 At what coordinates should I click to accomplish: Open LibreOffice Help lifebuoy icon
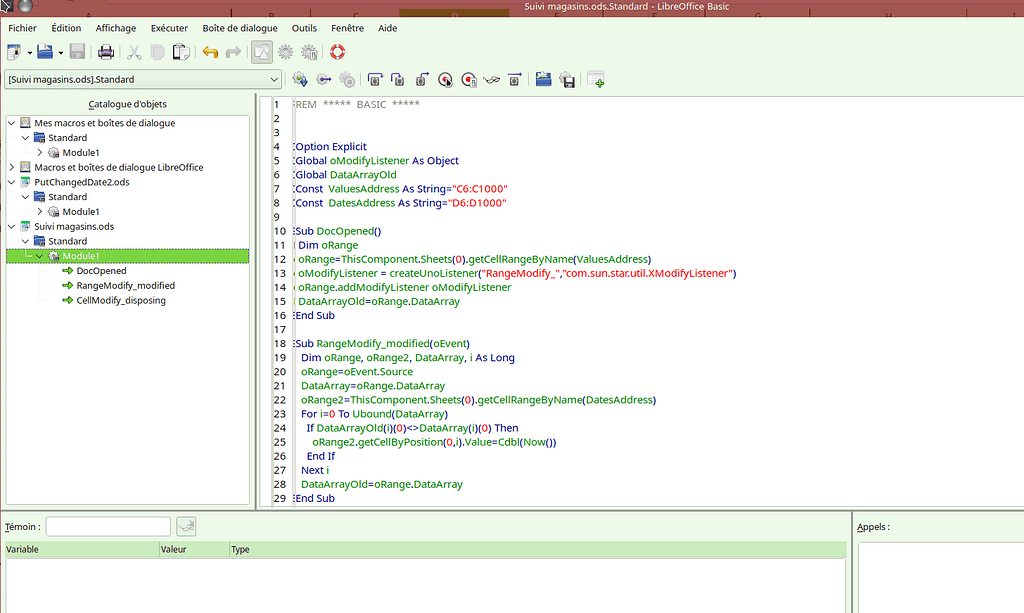[x=337, y=52]
